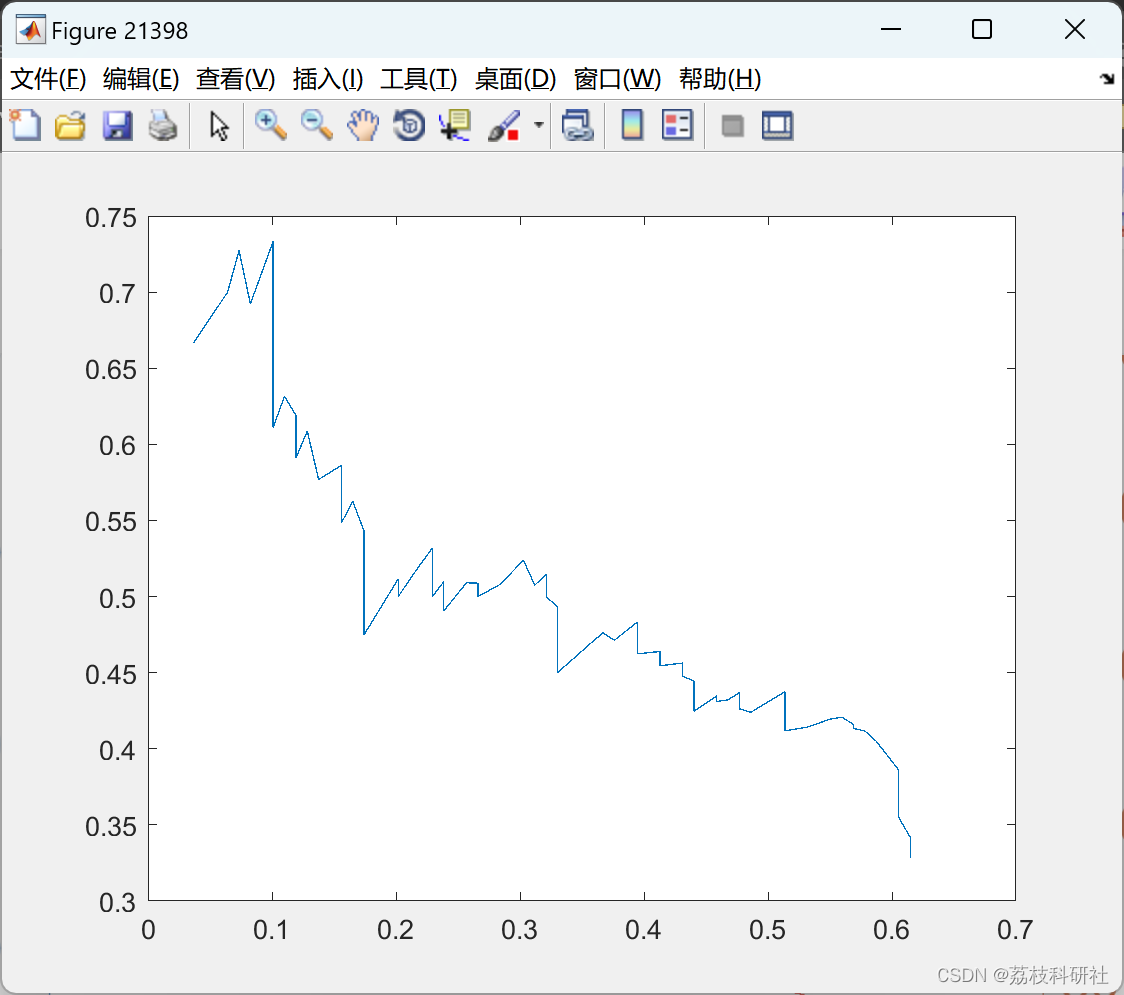
Task: Open a file with the folder icon
Action: pyautogui.click(x=70, y=126)
